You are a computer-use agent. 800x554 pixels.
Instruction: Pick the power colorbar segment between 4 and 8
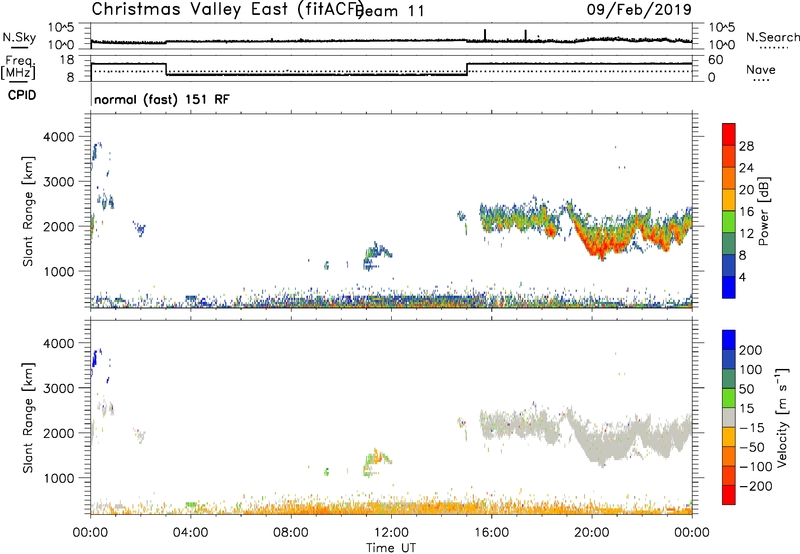pyautogui.click(x=729, y=265)
